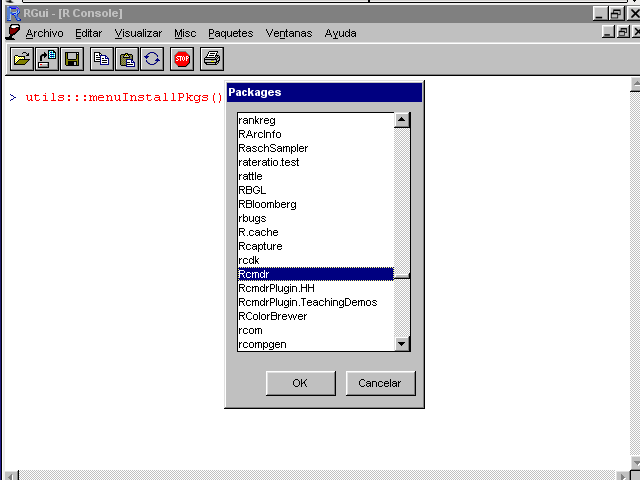Open the Ayuda menu
Viewport: 640px width, 480px height.
(340, 33)
